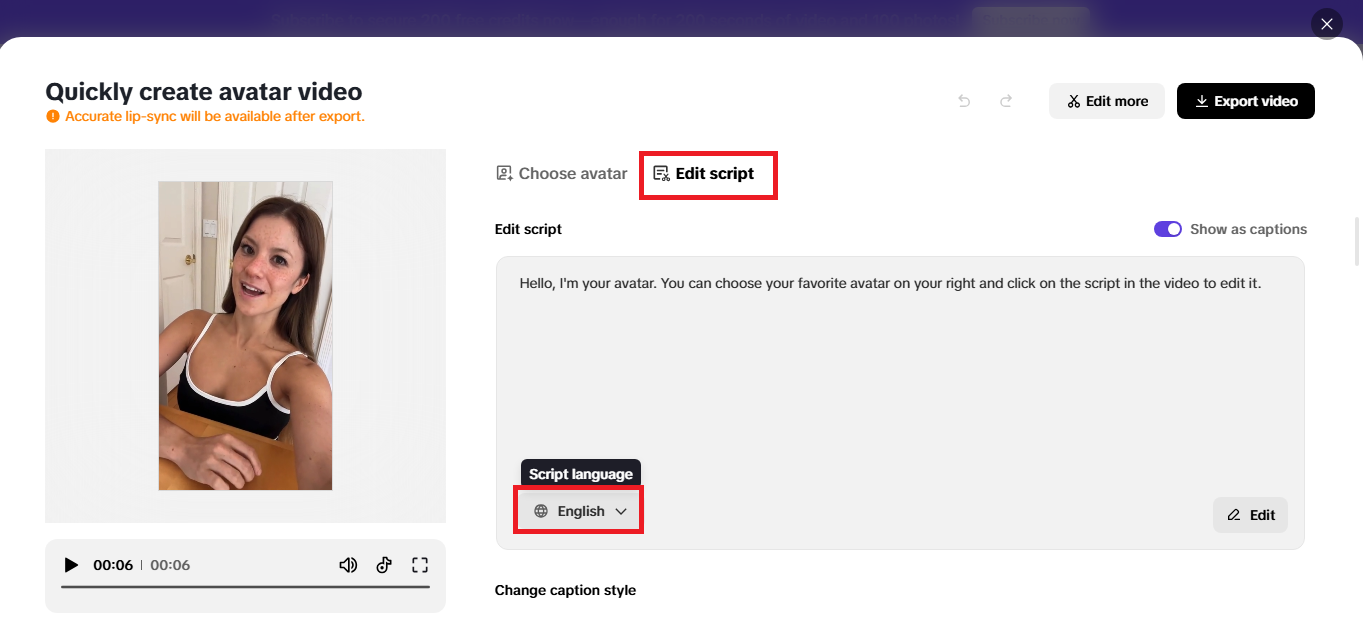Expand the English language selector chevron
The width and height of the screenshot is (1363, 637).
[x=621, y=510]
